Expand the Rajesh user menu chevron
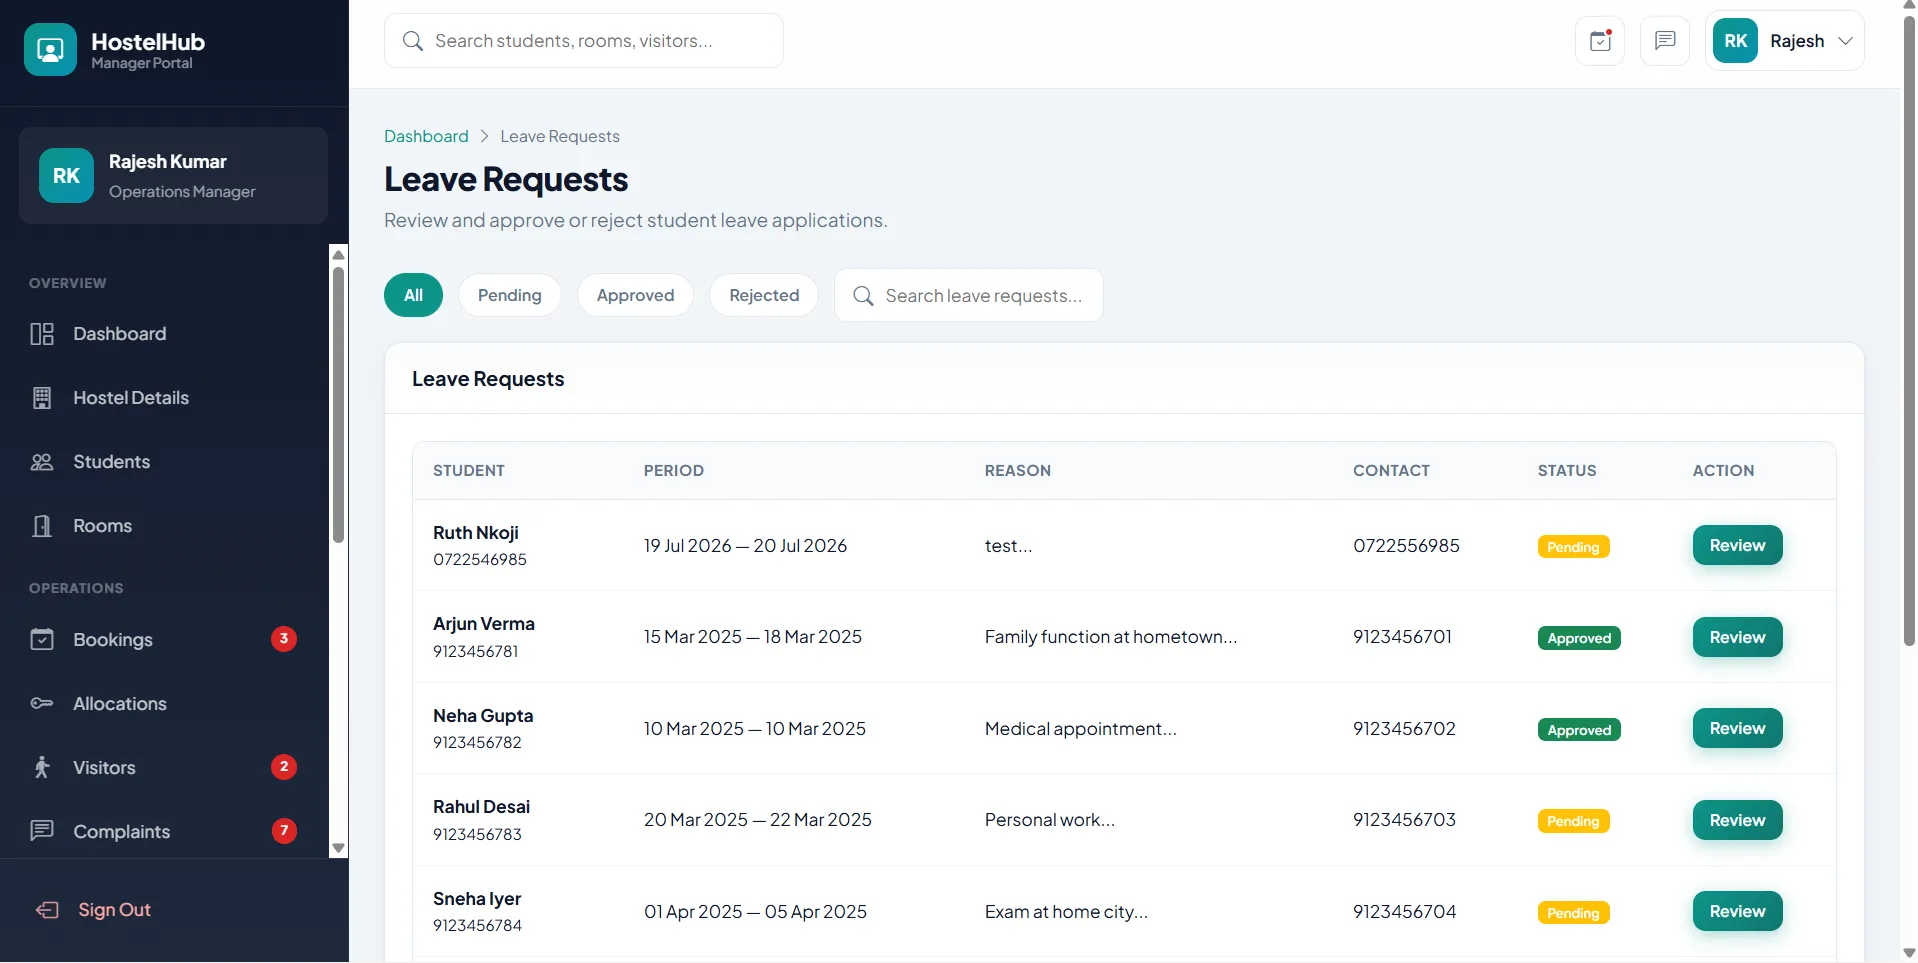Screen dimensions: 1918x963 pyautogui.click(x=1845, y=41)
